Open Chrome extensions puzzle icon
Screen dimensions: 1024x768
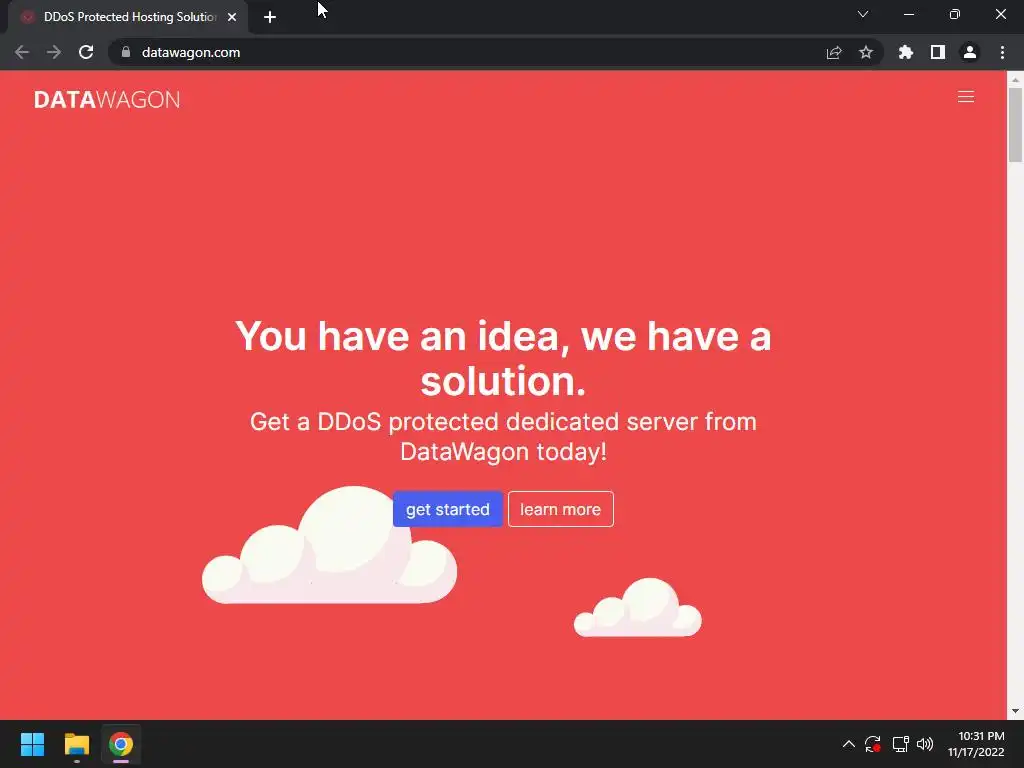click(905, 52)
